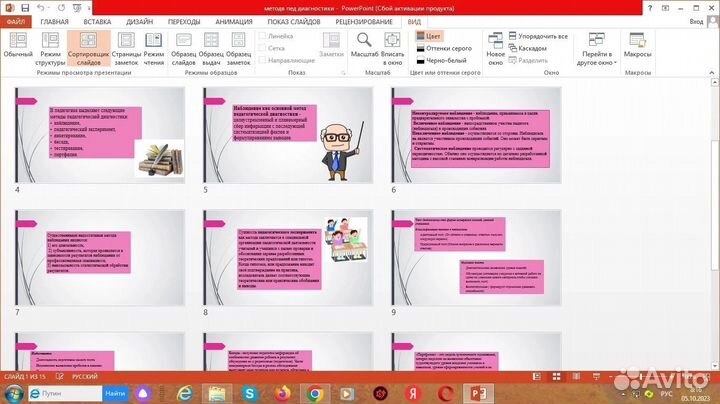Click СЛАЙД 1 ИЗ 15 status text
This screenshot has width=720, height=404.
(x=25, y=376)
